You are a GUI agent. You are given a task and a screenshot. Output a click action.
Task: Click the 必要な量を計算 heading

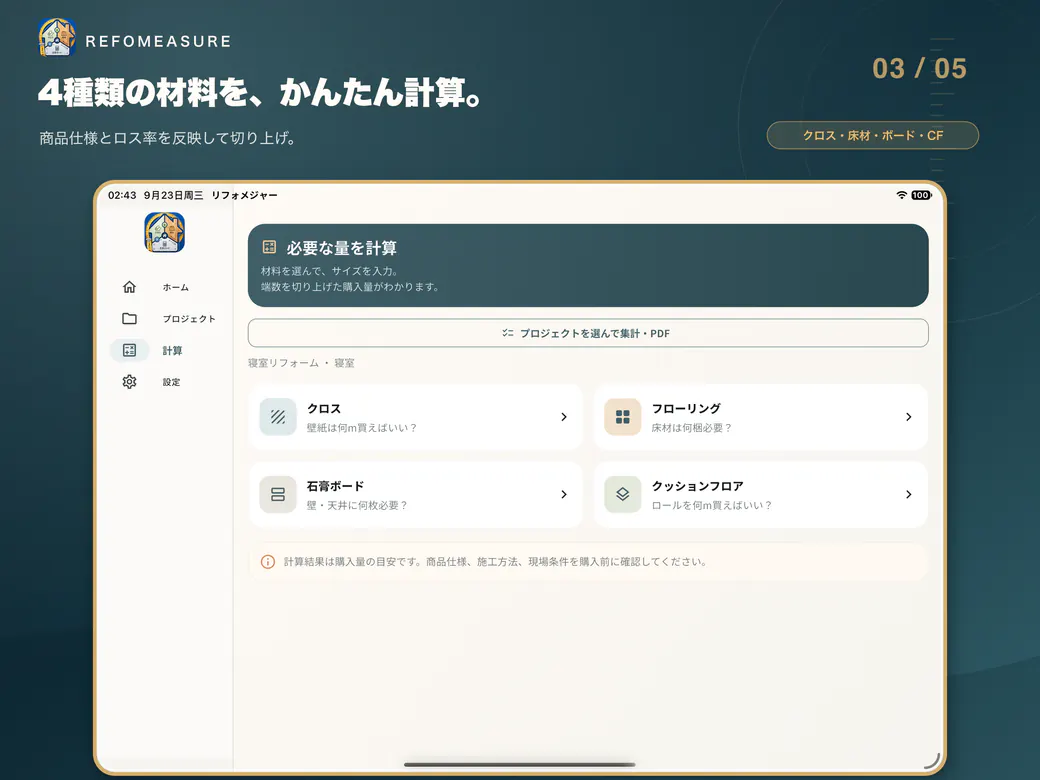coord(342,248)
